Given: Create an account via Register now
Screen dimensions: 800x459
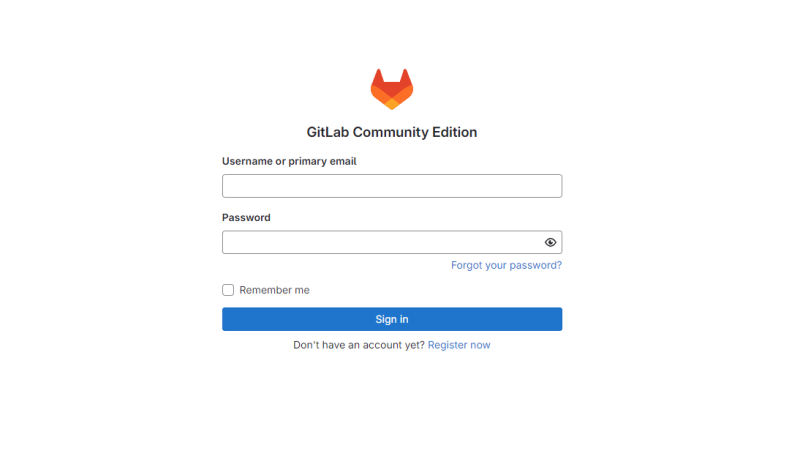Looking at the screenshot, I should pos(459,345).
